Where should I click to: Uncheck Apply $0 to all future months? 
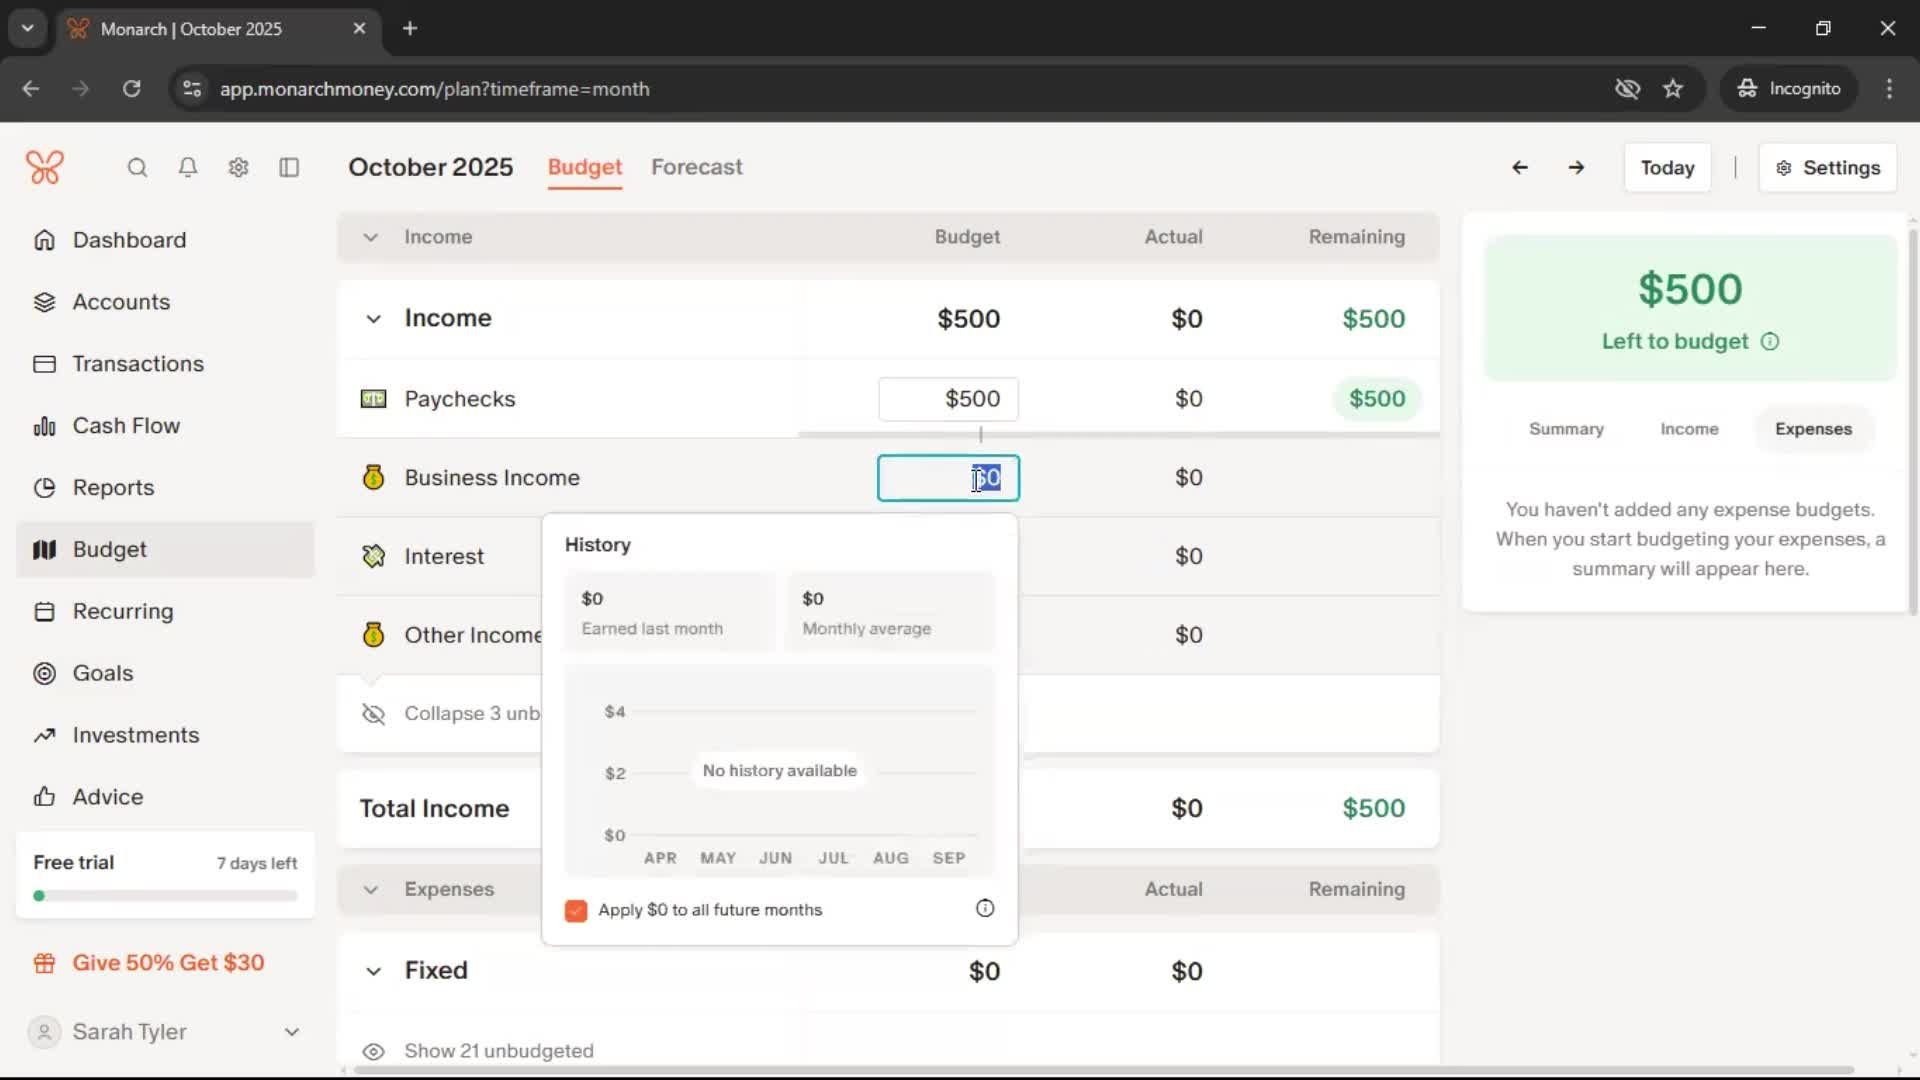[x=576, y=910]
